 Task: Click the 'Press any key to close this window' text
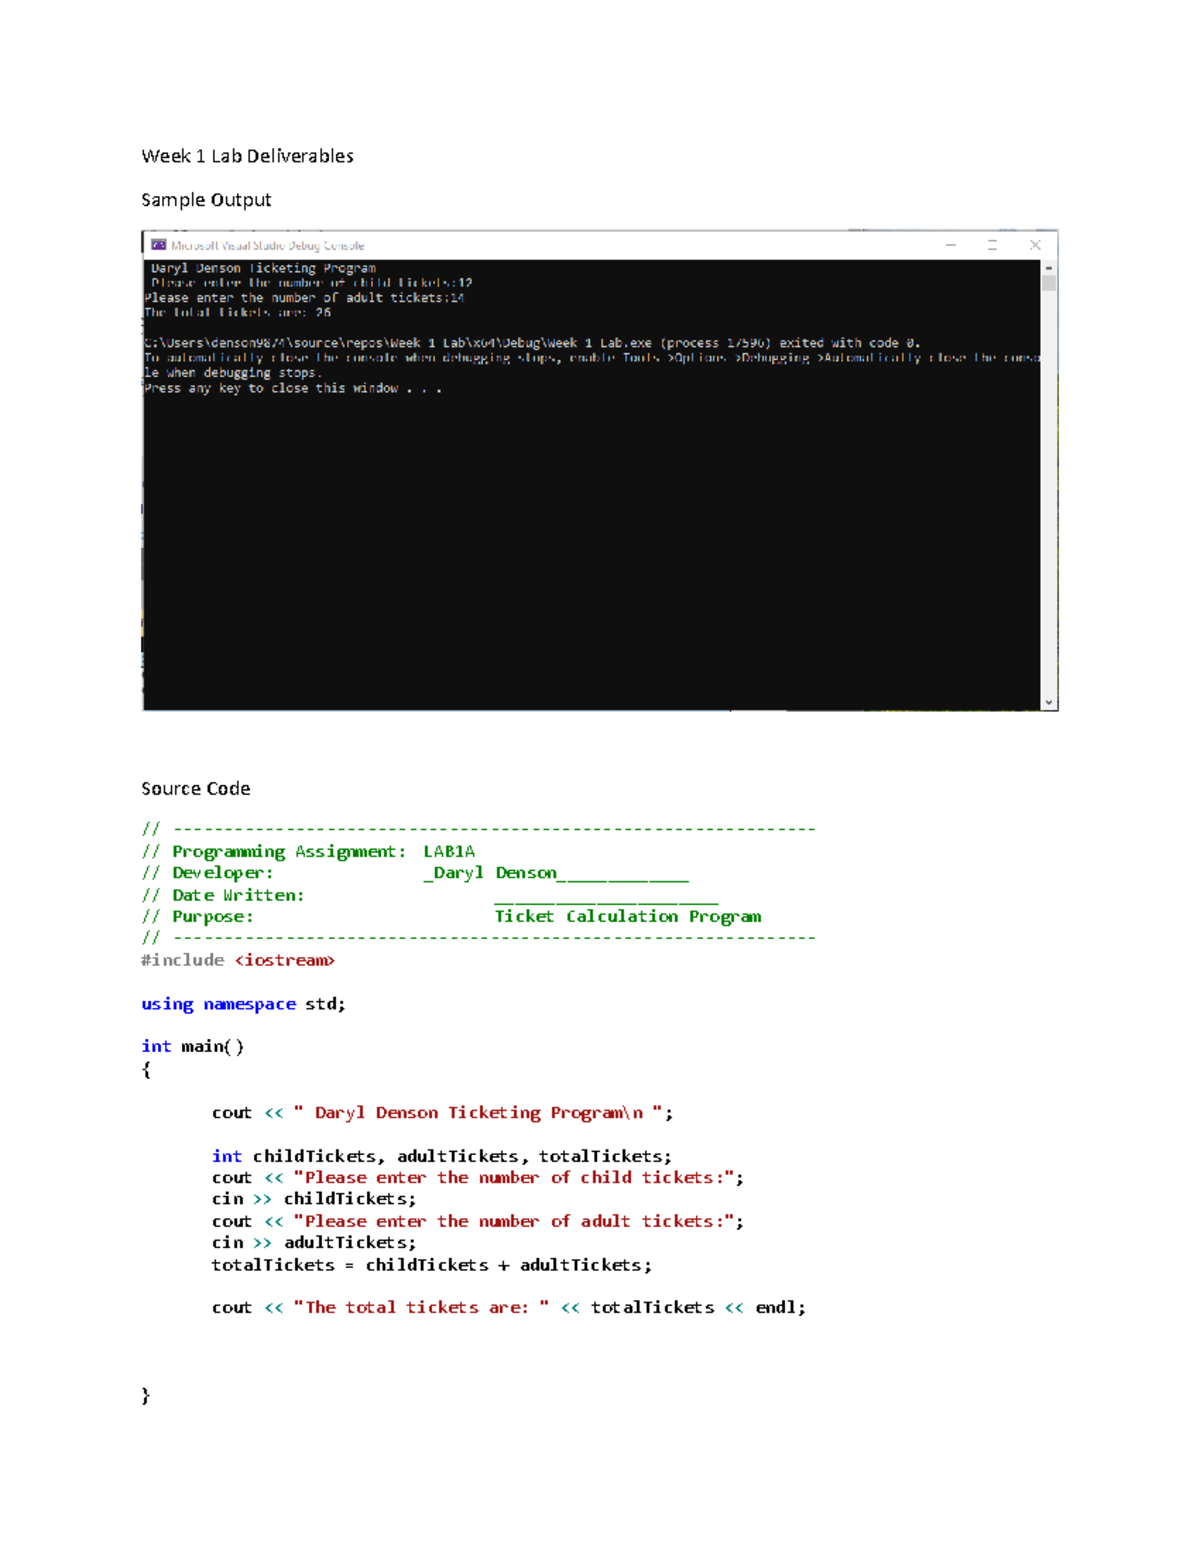(294, 388)
